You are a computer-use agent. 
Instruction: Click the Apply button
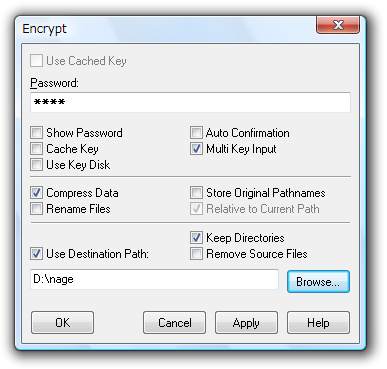tap(246, 322)
